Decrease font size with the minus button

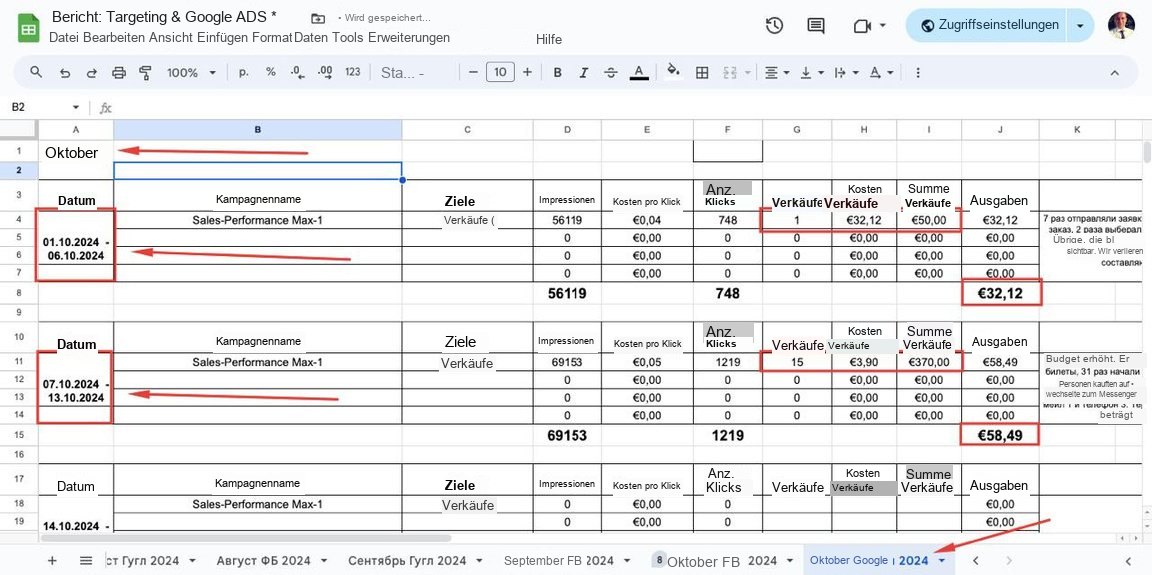(x=473, y=72)
